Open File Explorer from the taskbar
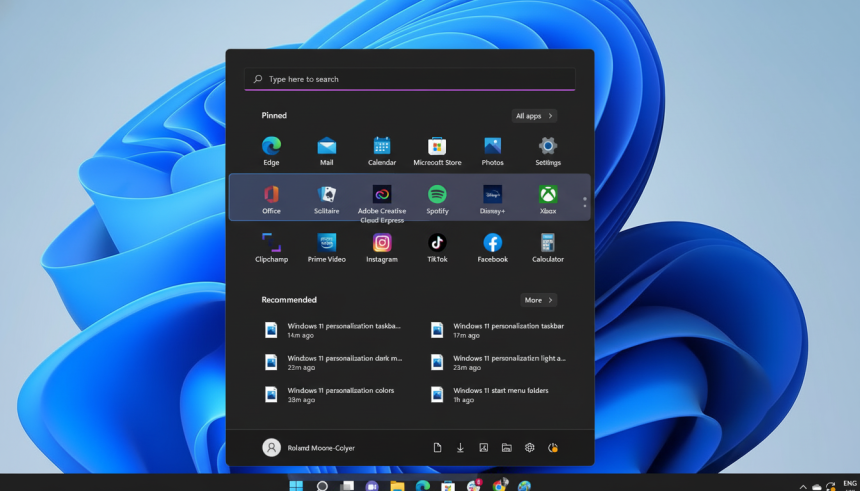The width and height of the screenshot is (860, 491). (397, 486)
